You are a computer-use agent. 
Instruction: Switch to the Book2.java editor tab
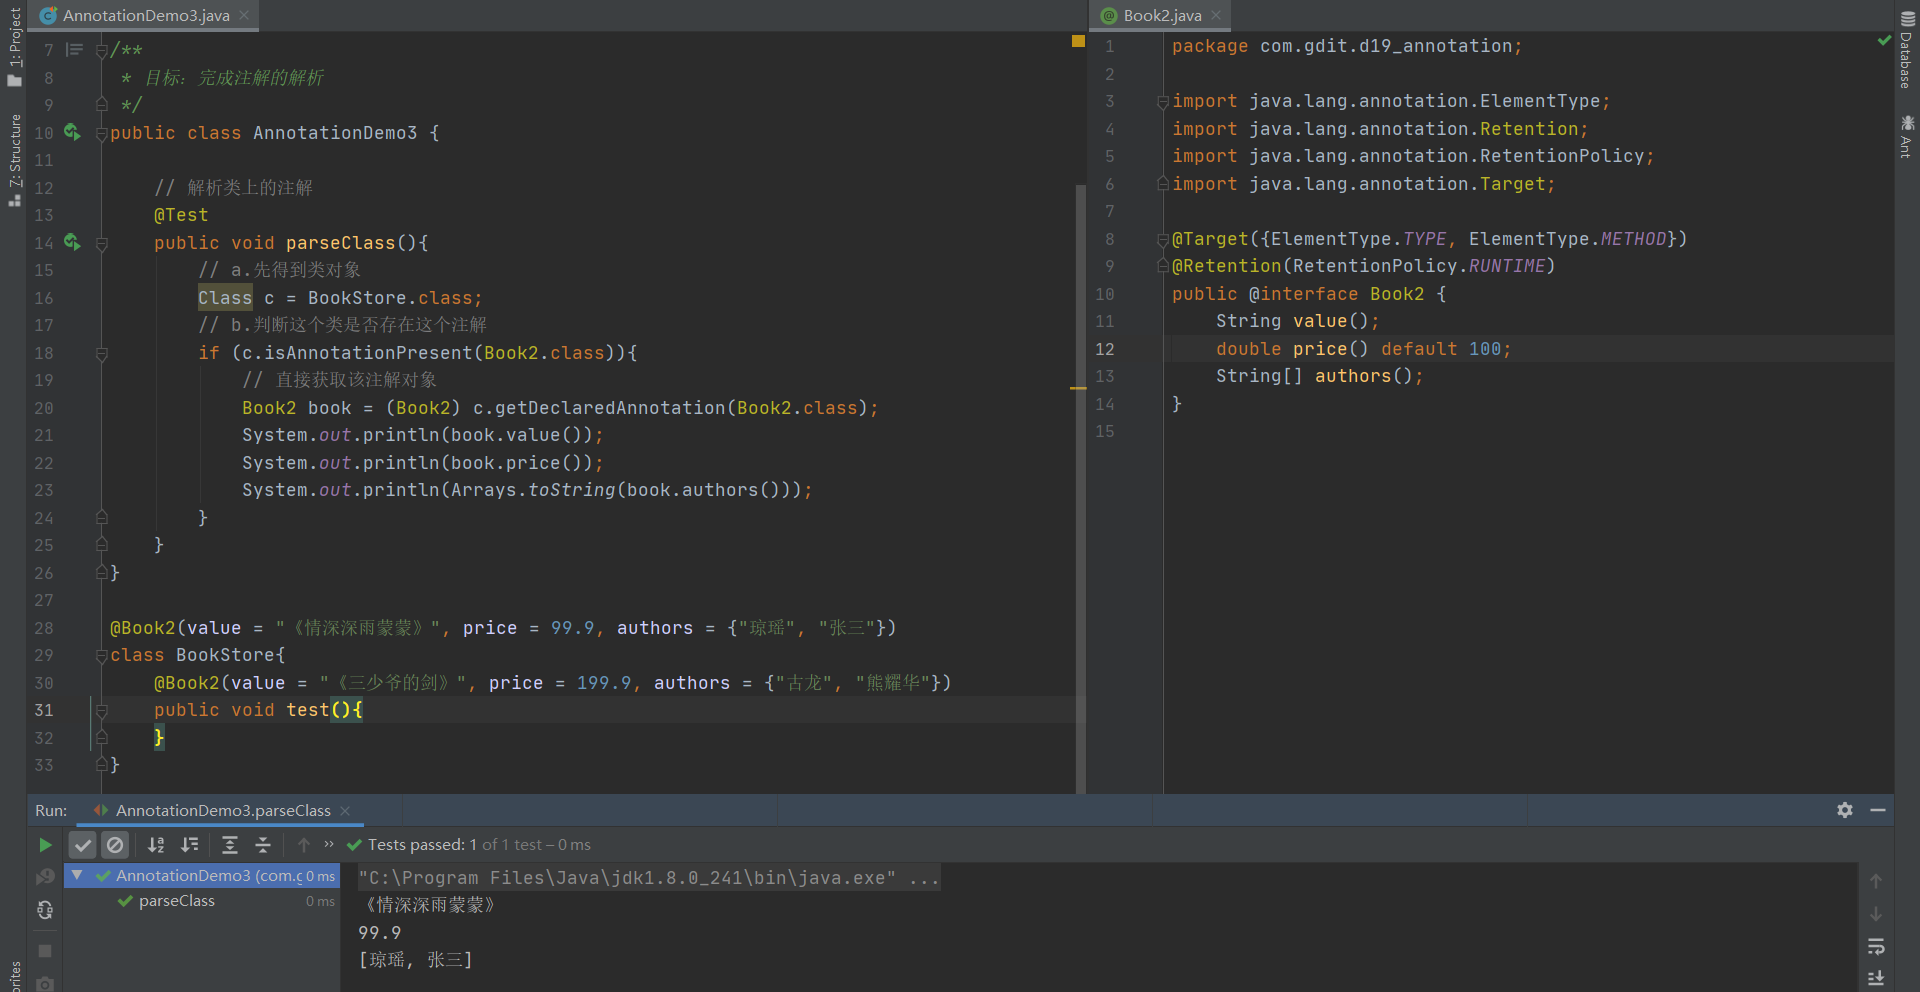coord(1161,15)
